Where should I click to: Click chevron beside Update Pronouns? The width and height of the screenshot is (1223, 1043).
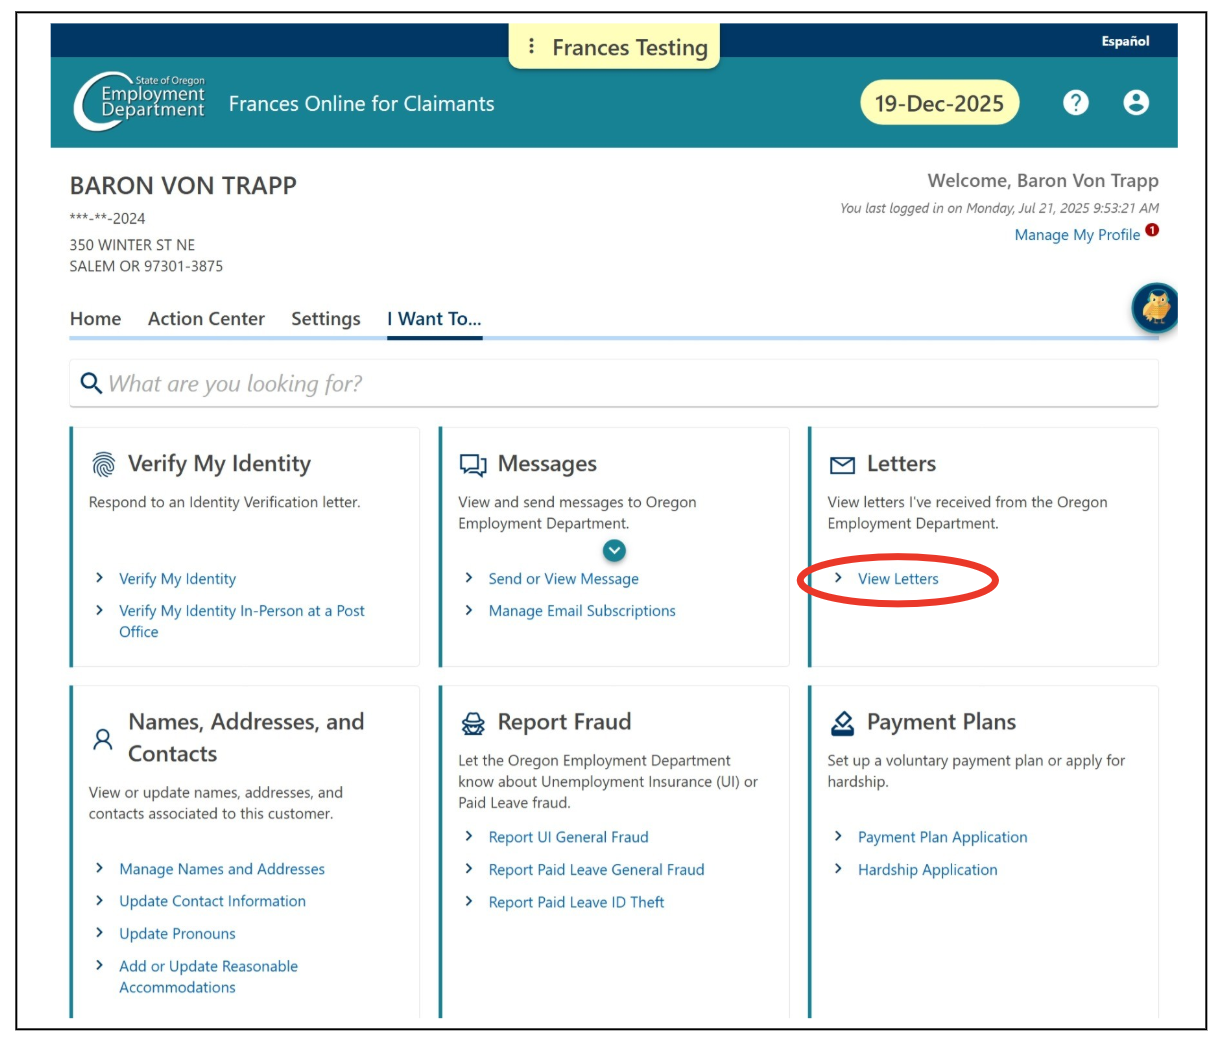point(99,933)
